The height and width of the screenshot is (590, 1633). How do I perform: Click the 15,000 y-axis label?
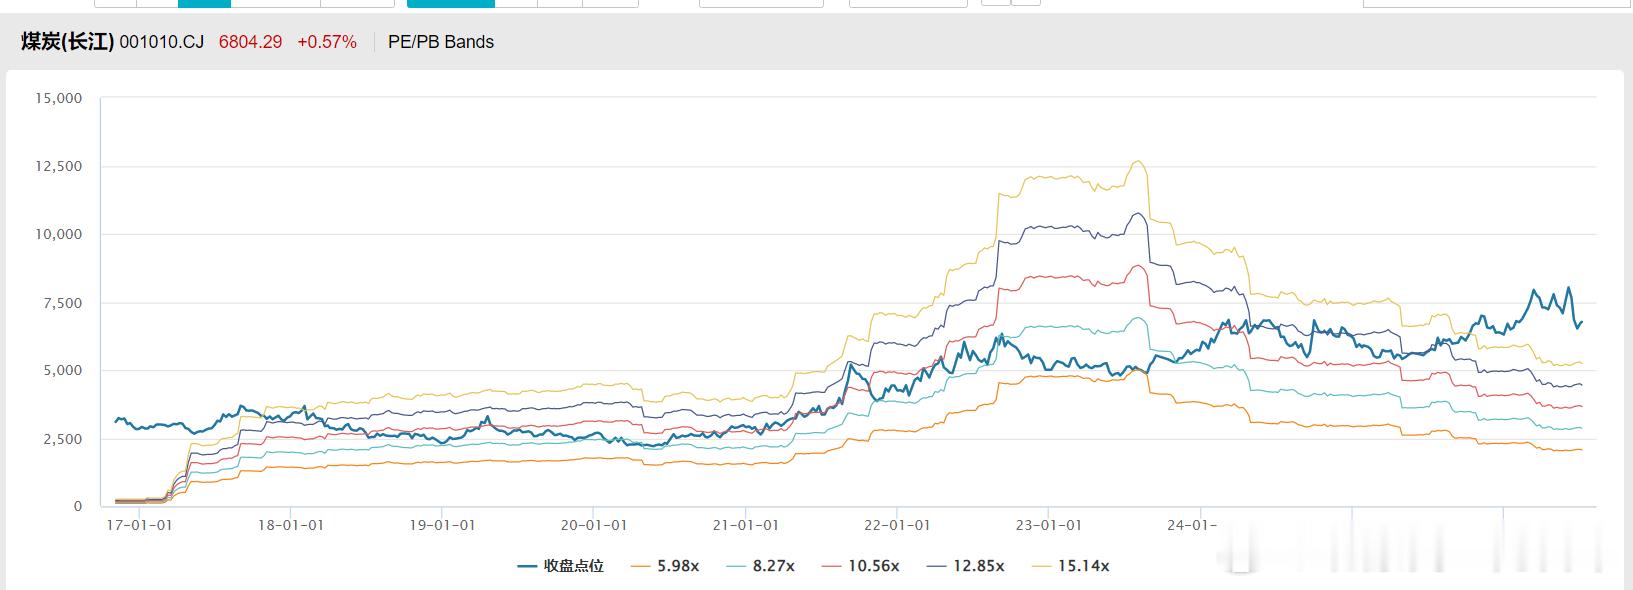point(58,98)
